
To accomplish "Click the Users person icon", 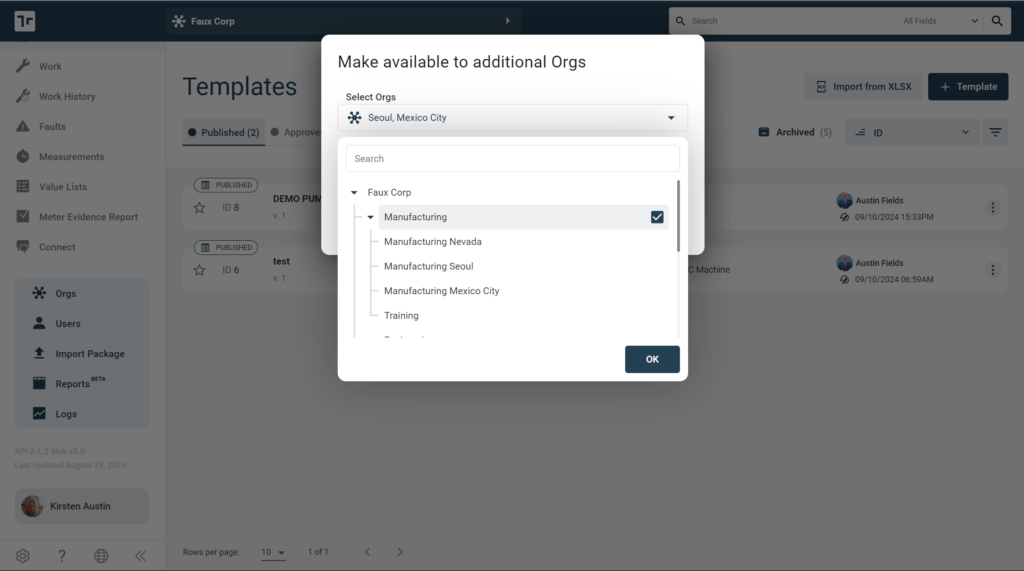I will [39, 323].
